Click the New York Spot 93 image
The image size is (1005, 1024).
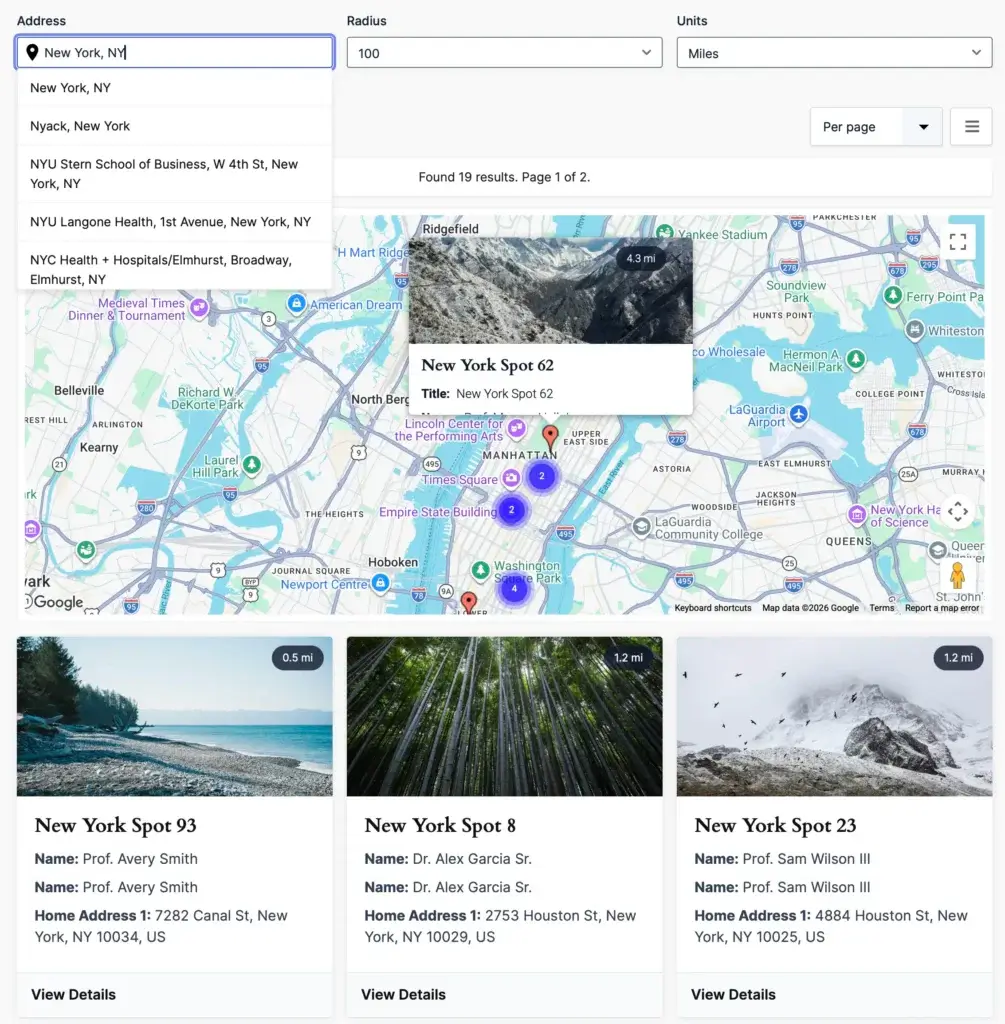click(x=174, y=716)
